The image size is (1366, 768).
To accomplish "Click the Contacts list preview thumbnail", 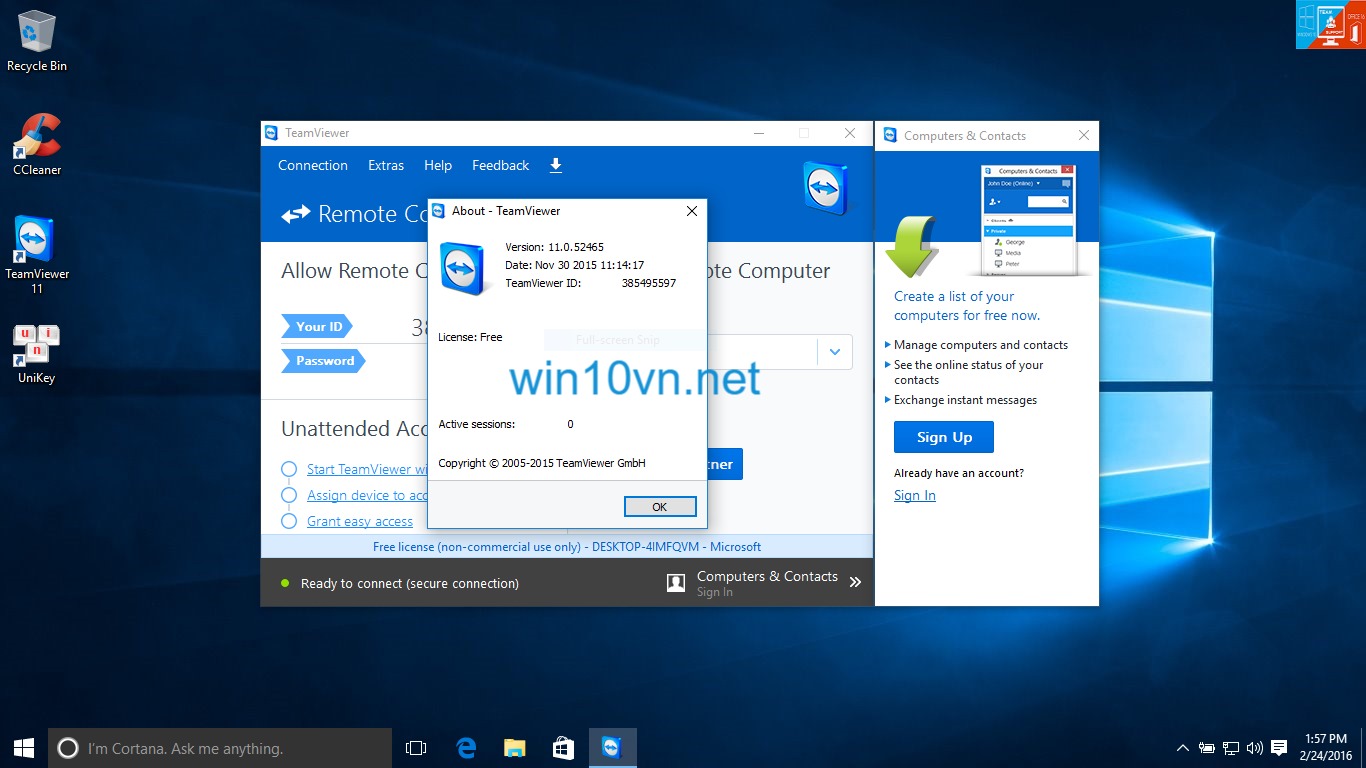I will point(1028,220).
